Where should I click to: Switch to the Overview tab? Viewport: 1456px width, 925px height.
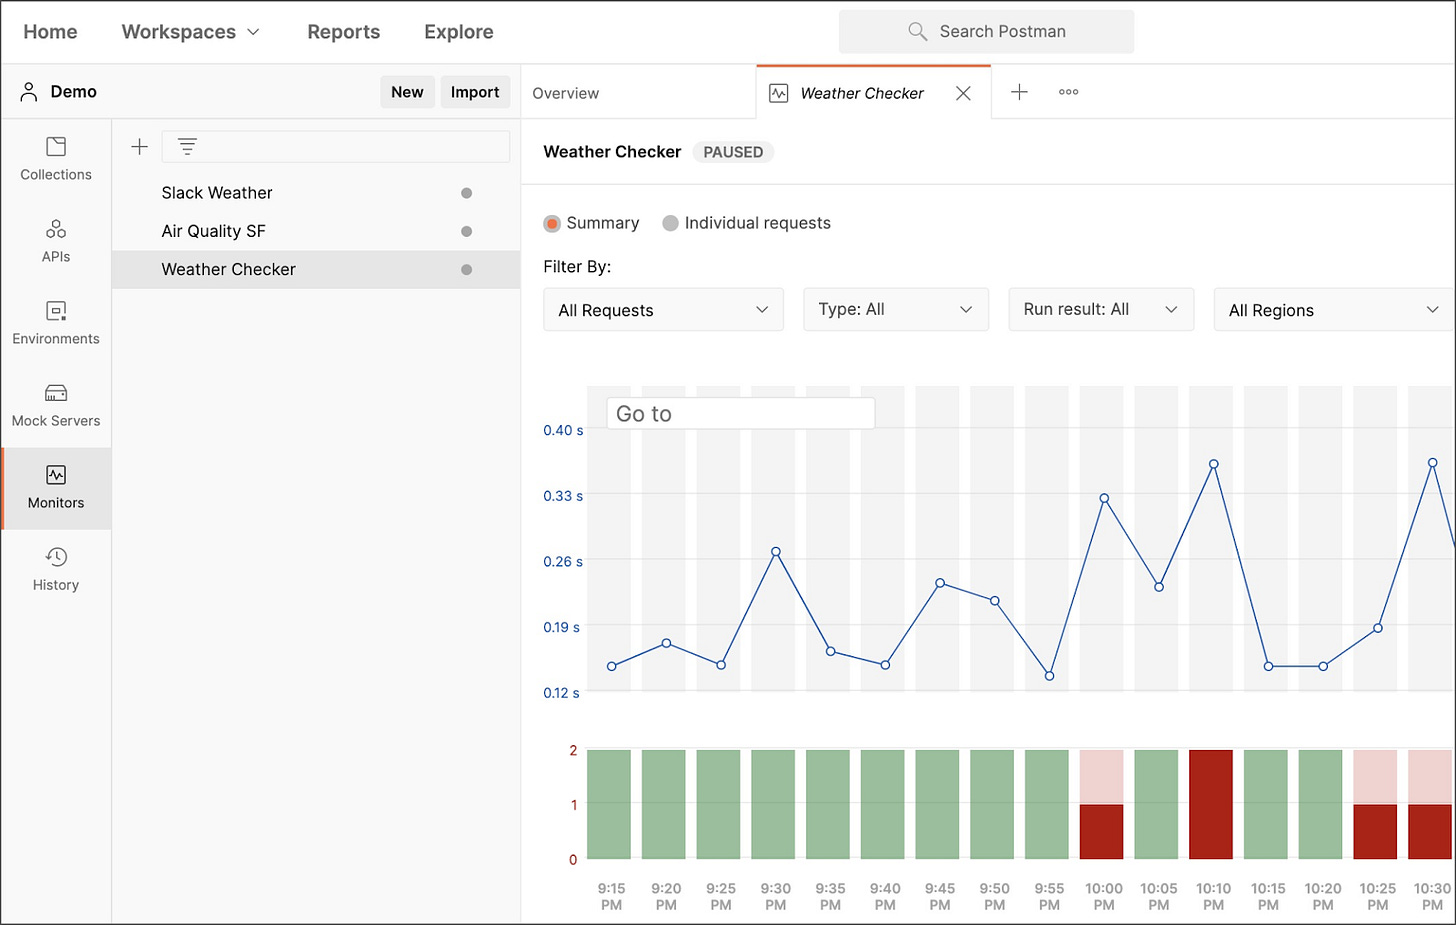tap(565, 93)
